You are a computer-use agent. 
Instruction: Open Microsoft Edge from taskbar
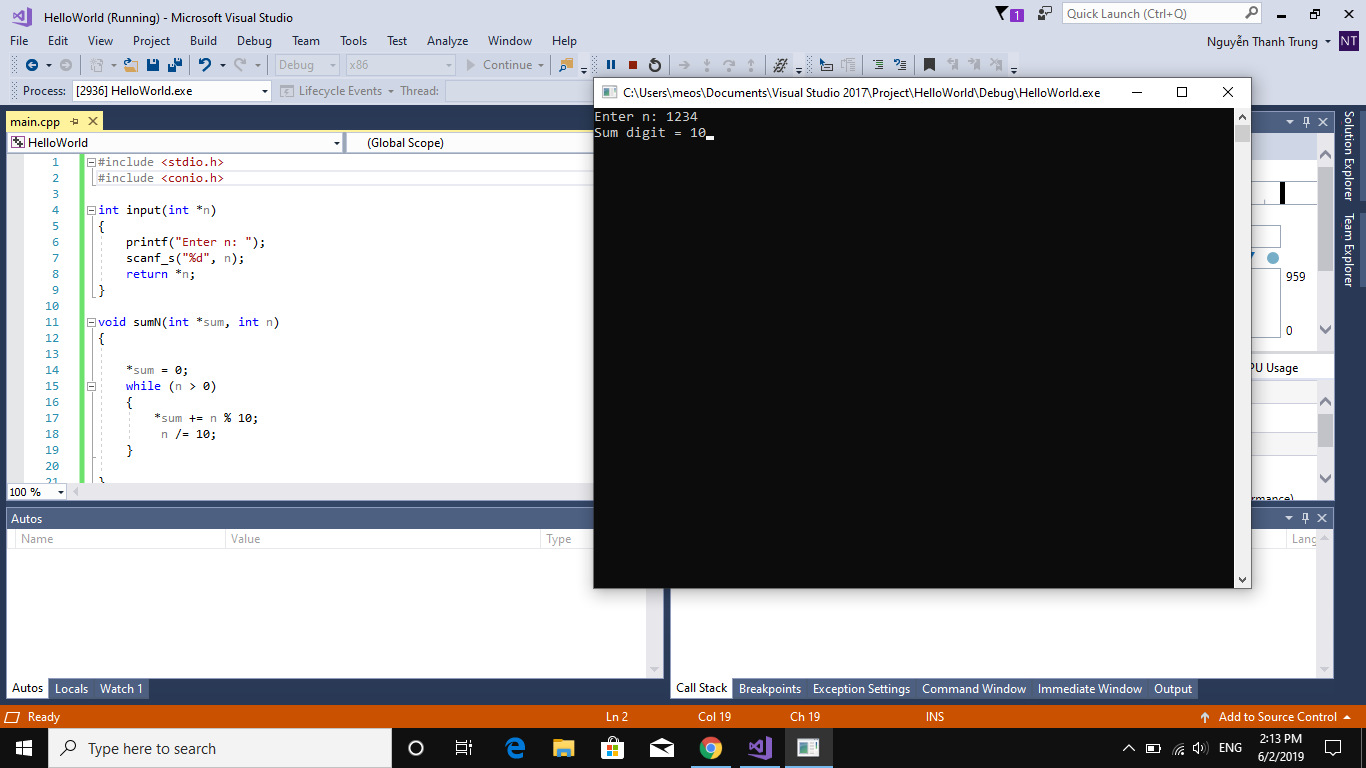(515, 748)
